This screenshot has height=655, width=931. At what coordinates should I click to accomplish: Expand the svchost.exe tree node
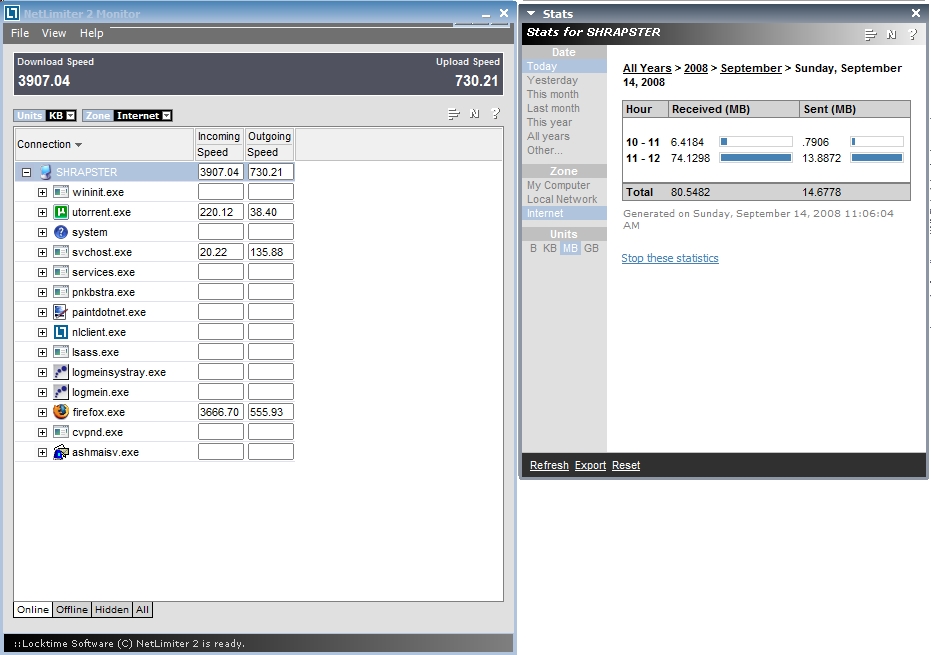[x=42, y=252]
